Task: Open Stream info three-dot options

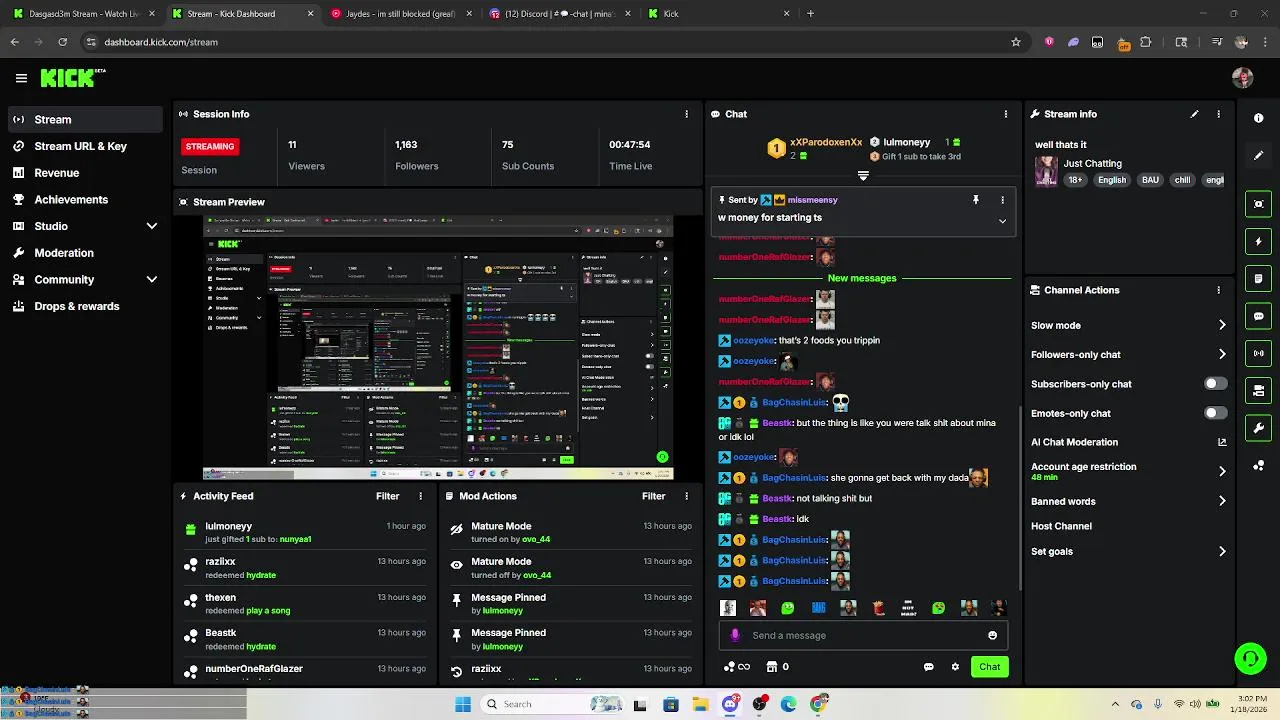Action: 1218,114
